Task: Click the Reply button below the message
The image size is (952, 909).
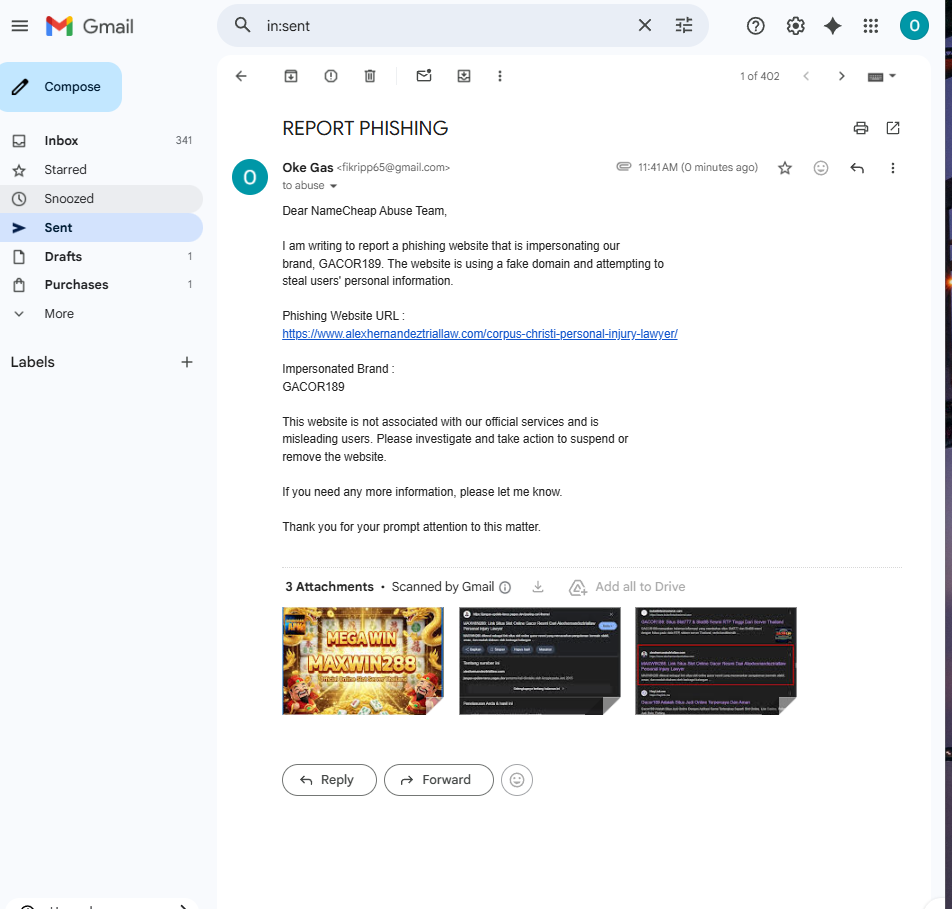Action: pyautogui.click(x=329, y=780)
